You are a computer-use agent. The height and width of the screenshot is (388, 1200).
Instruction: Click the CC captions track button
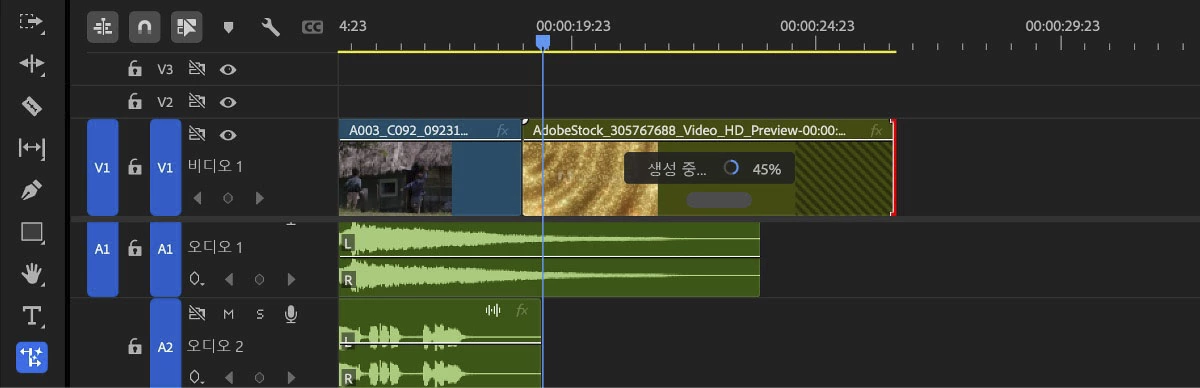point(313,28)
